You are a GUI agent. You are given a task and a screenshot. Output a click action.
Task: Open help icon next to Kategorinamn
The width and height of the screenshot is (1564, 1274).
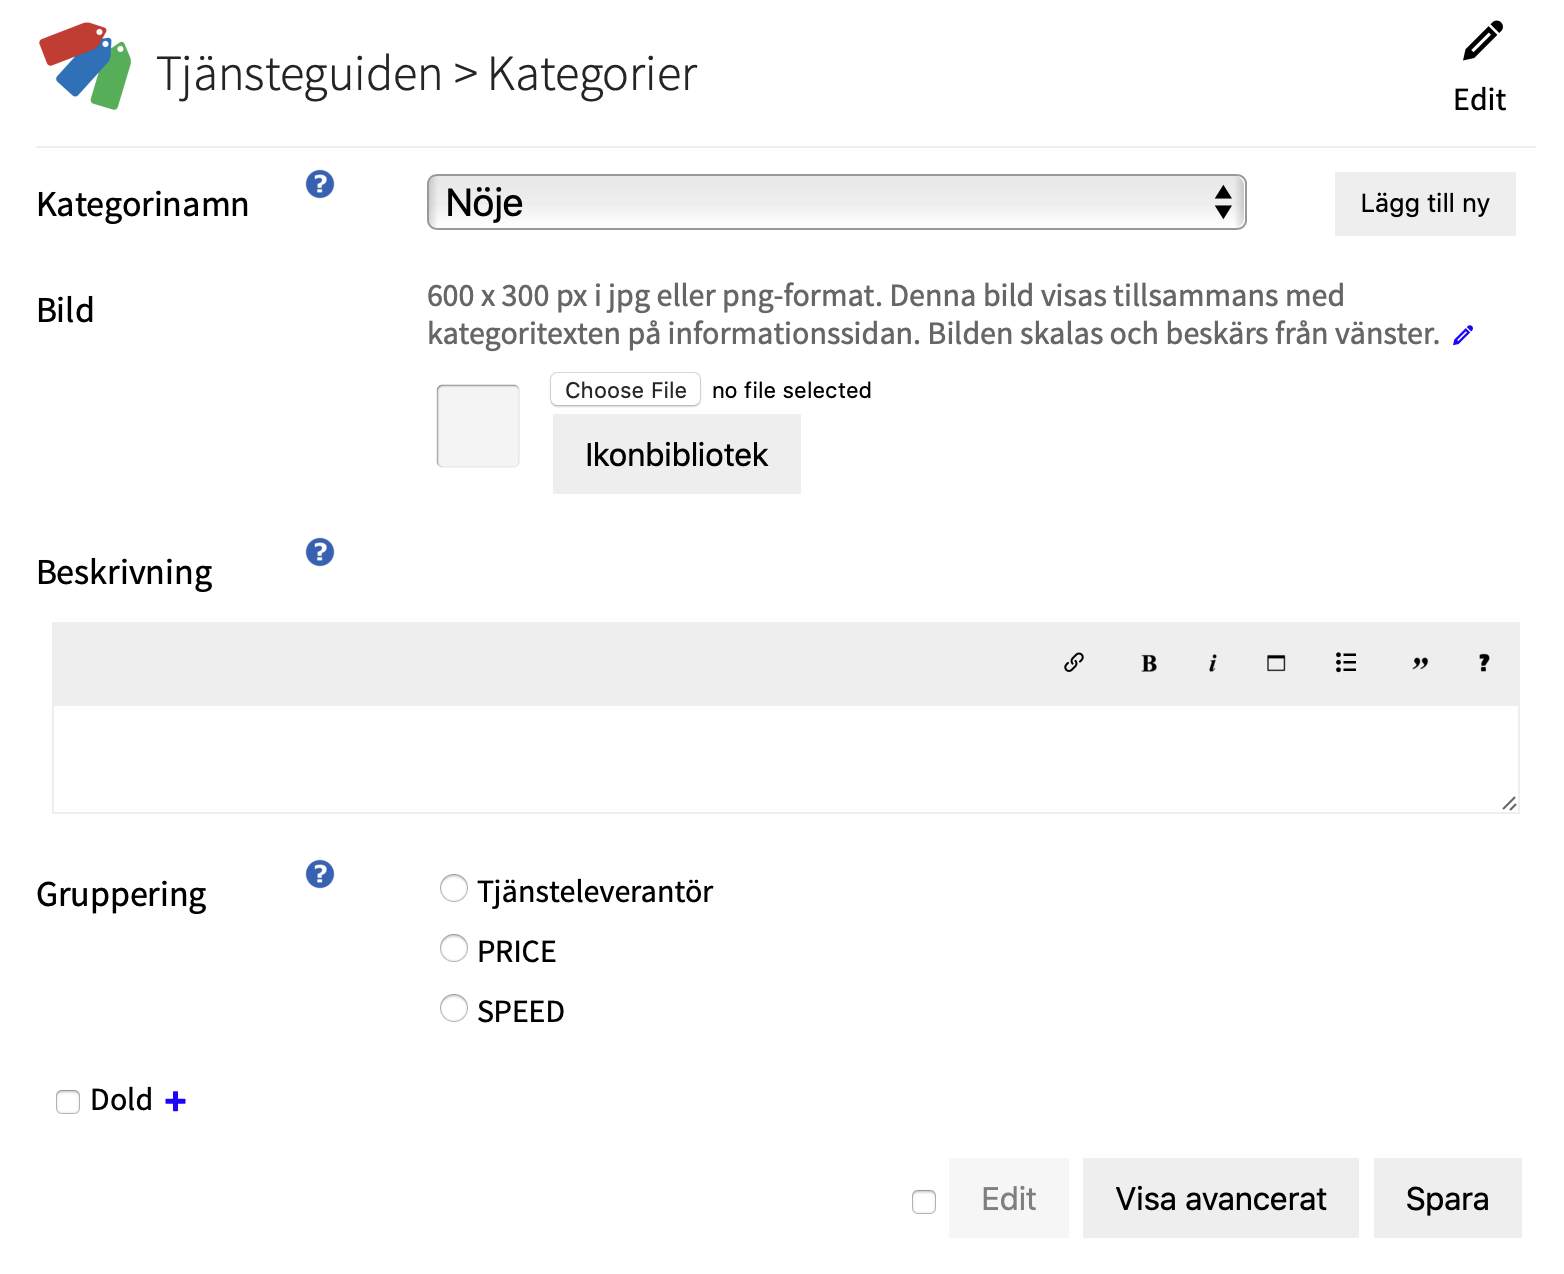point(320,184)
